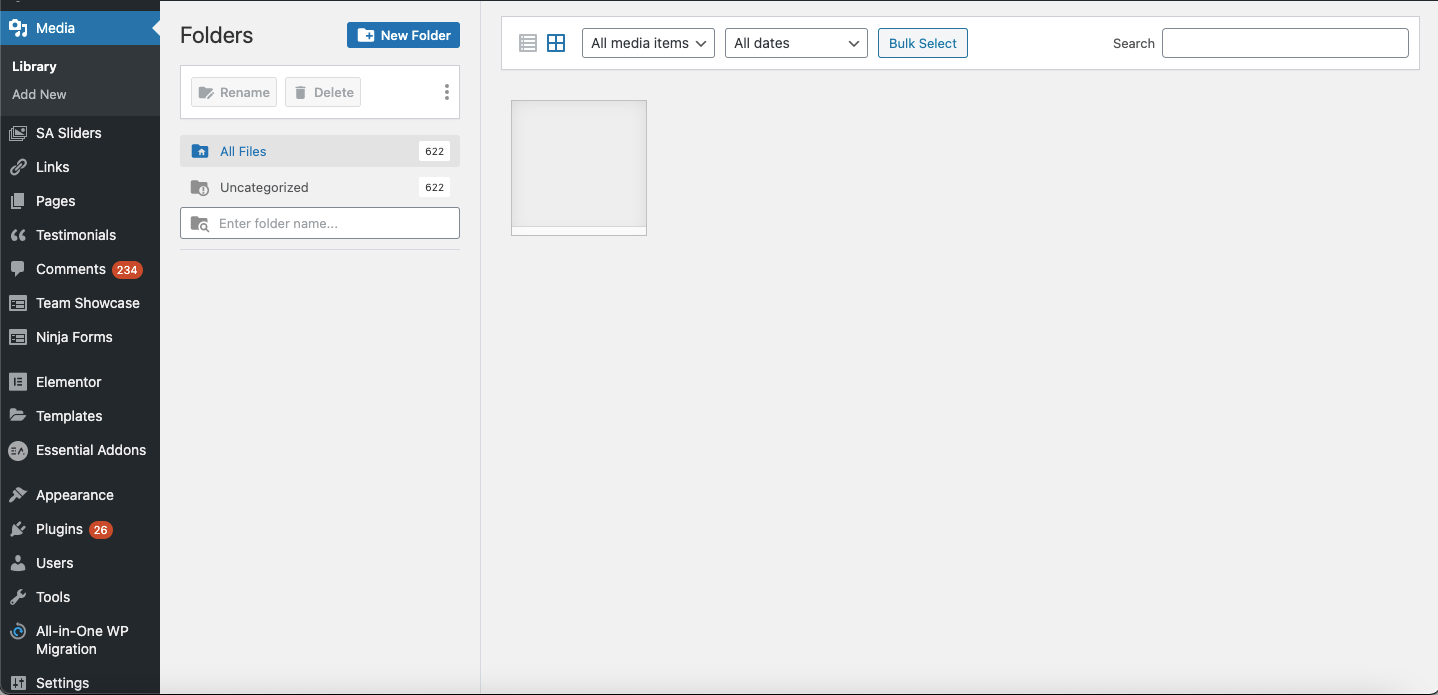The image size is (1438, 695).
Task: Open the All media items dropdown
Action: (648, 42)
